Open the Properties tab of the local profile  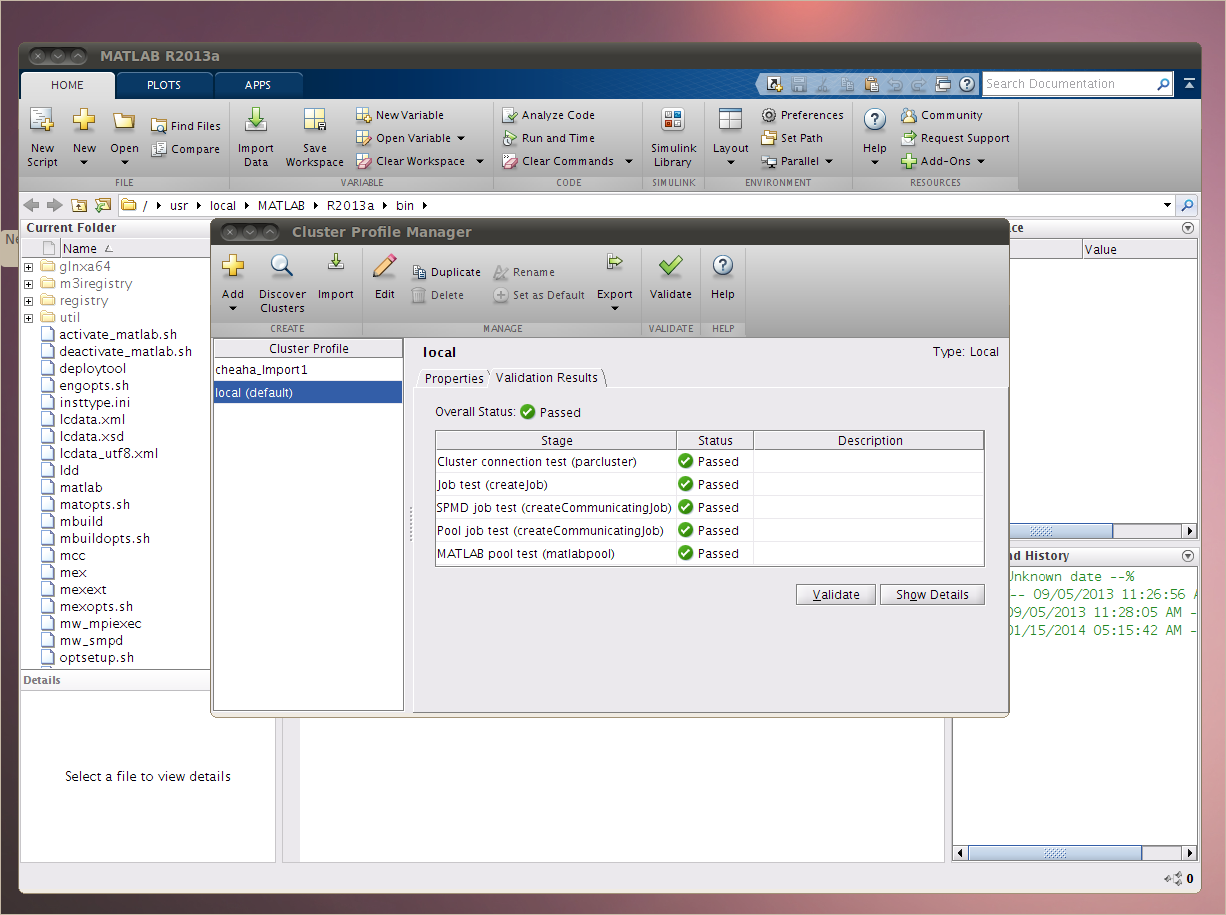(454, 378)
